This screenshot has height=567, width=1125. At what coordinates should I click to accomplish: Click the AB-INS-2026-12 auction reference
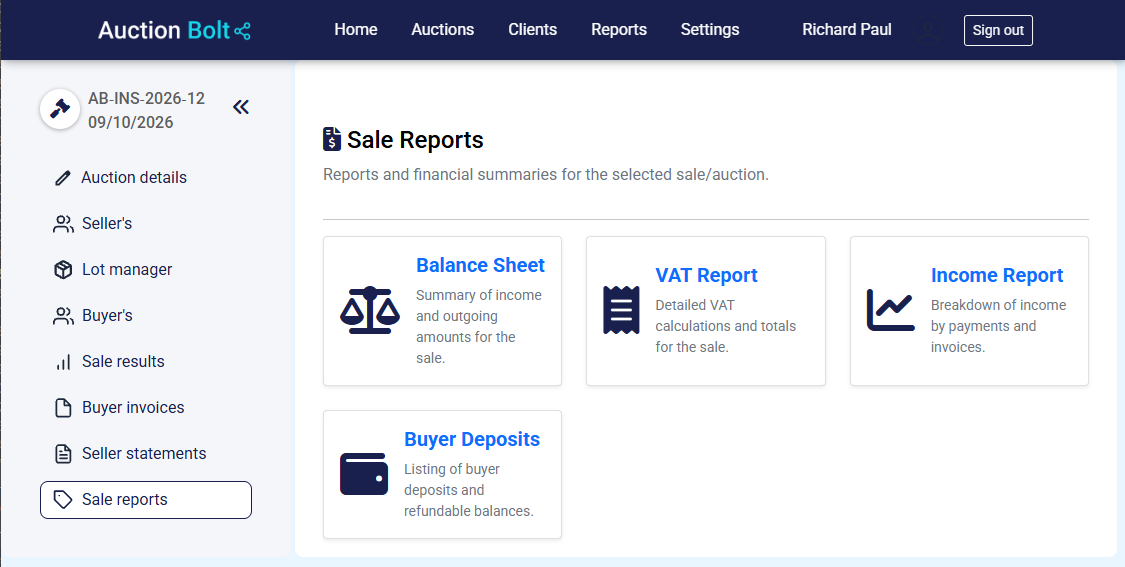coord(146,98)
